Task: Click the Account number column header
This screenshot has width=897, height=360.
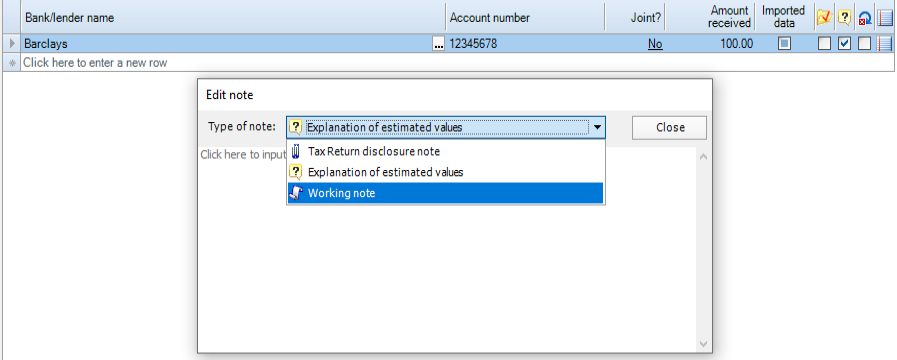Action: tap(525, 18)
